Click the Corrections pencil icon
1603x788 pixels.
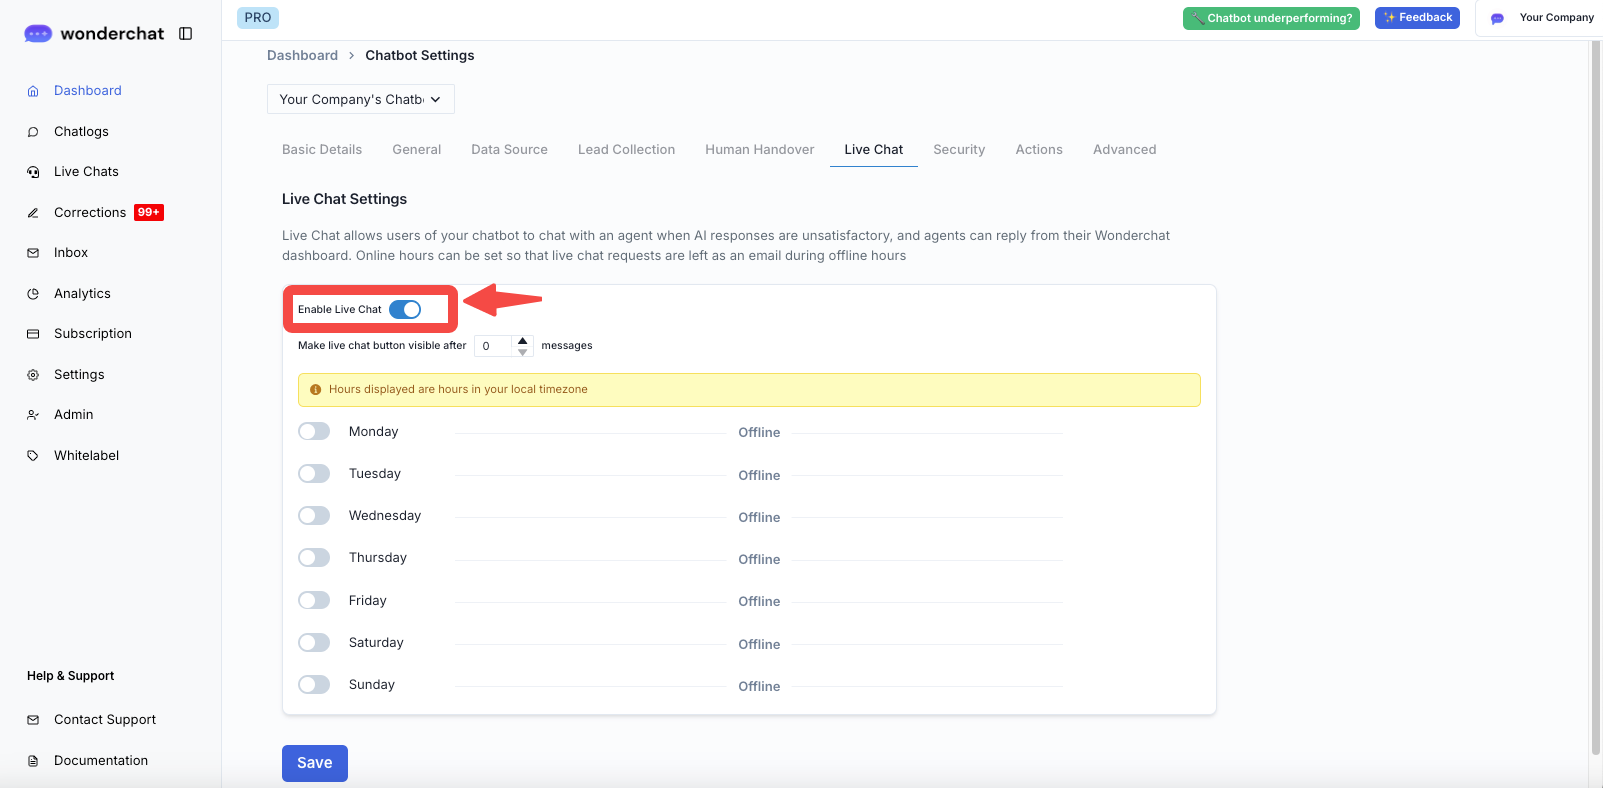33,213
